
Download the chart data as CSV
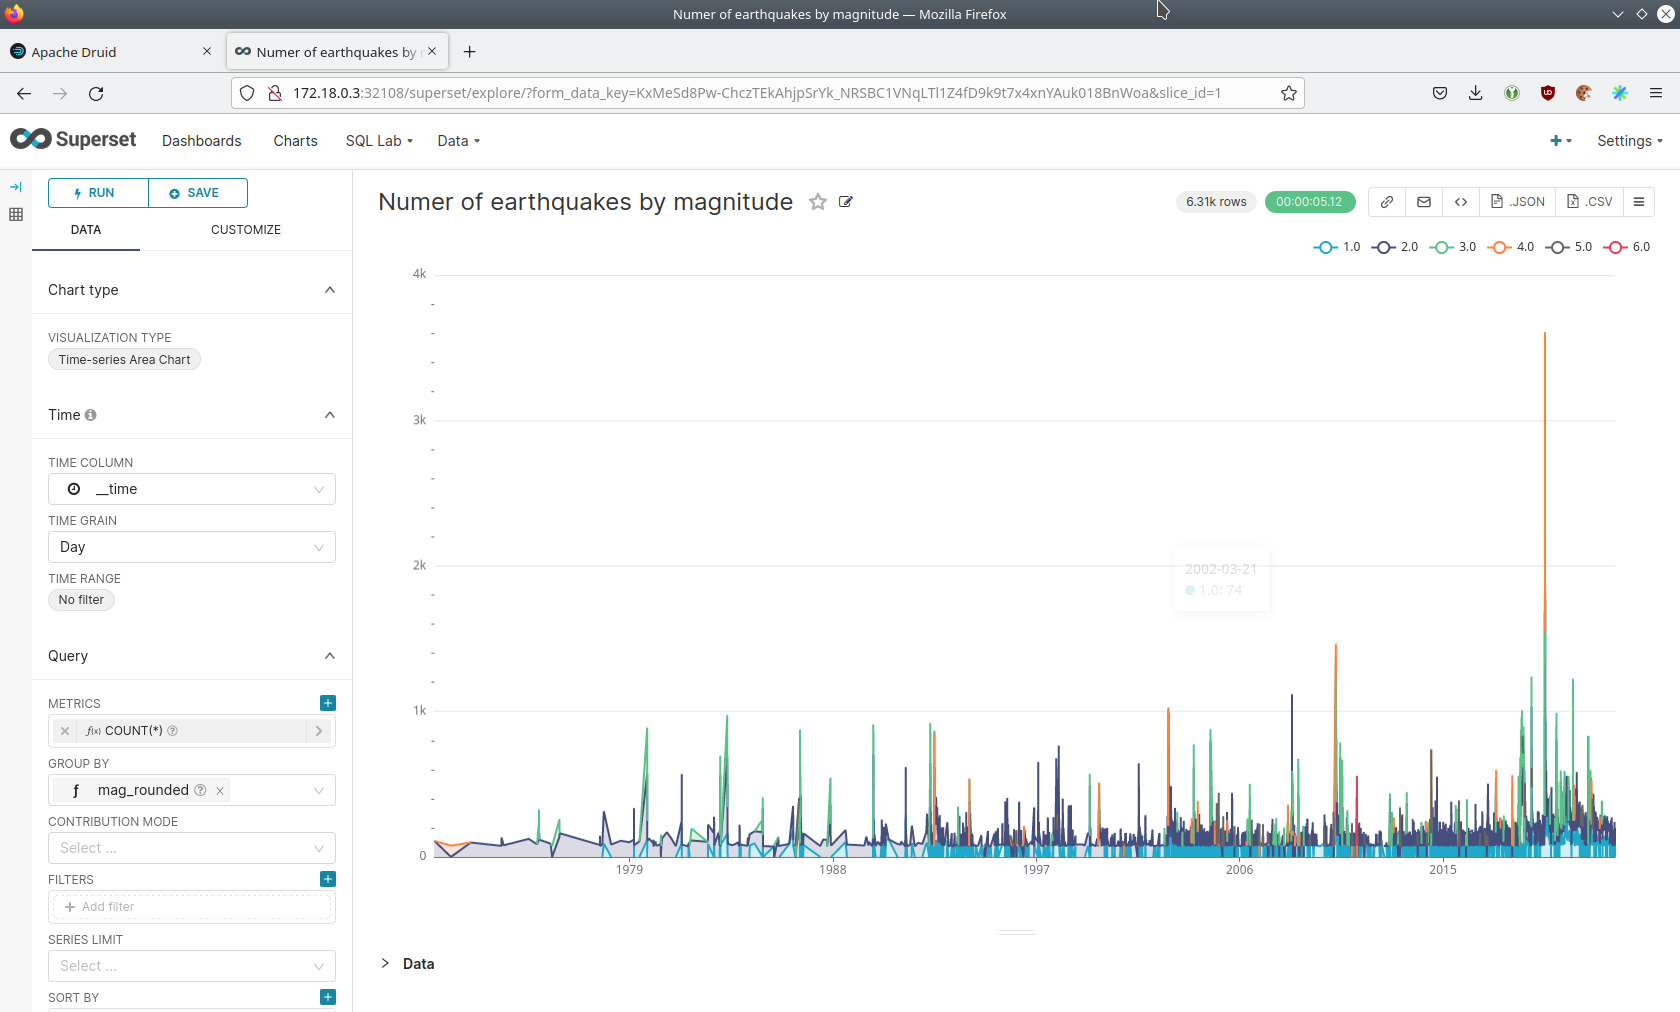pyautogui.click(x=1589, y=202)
